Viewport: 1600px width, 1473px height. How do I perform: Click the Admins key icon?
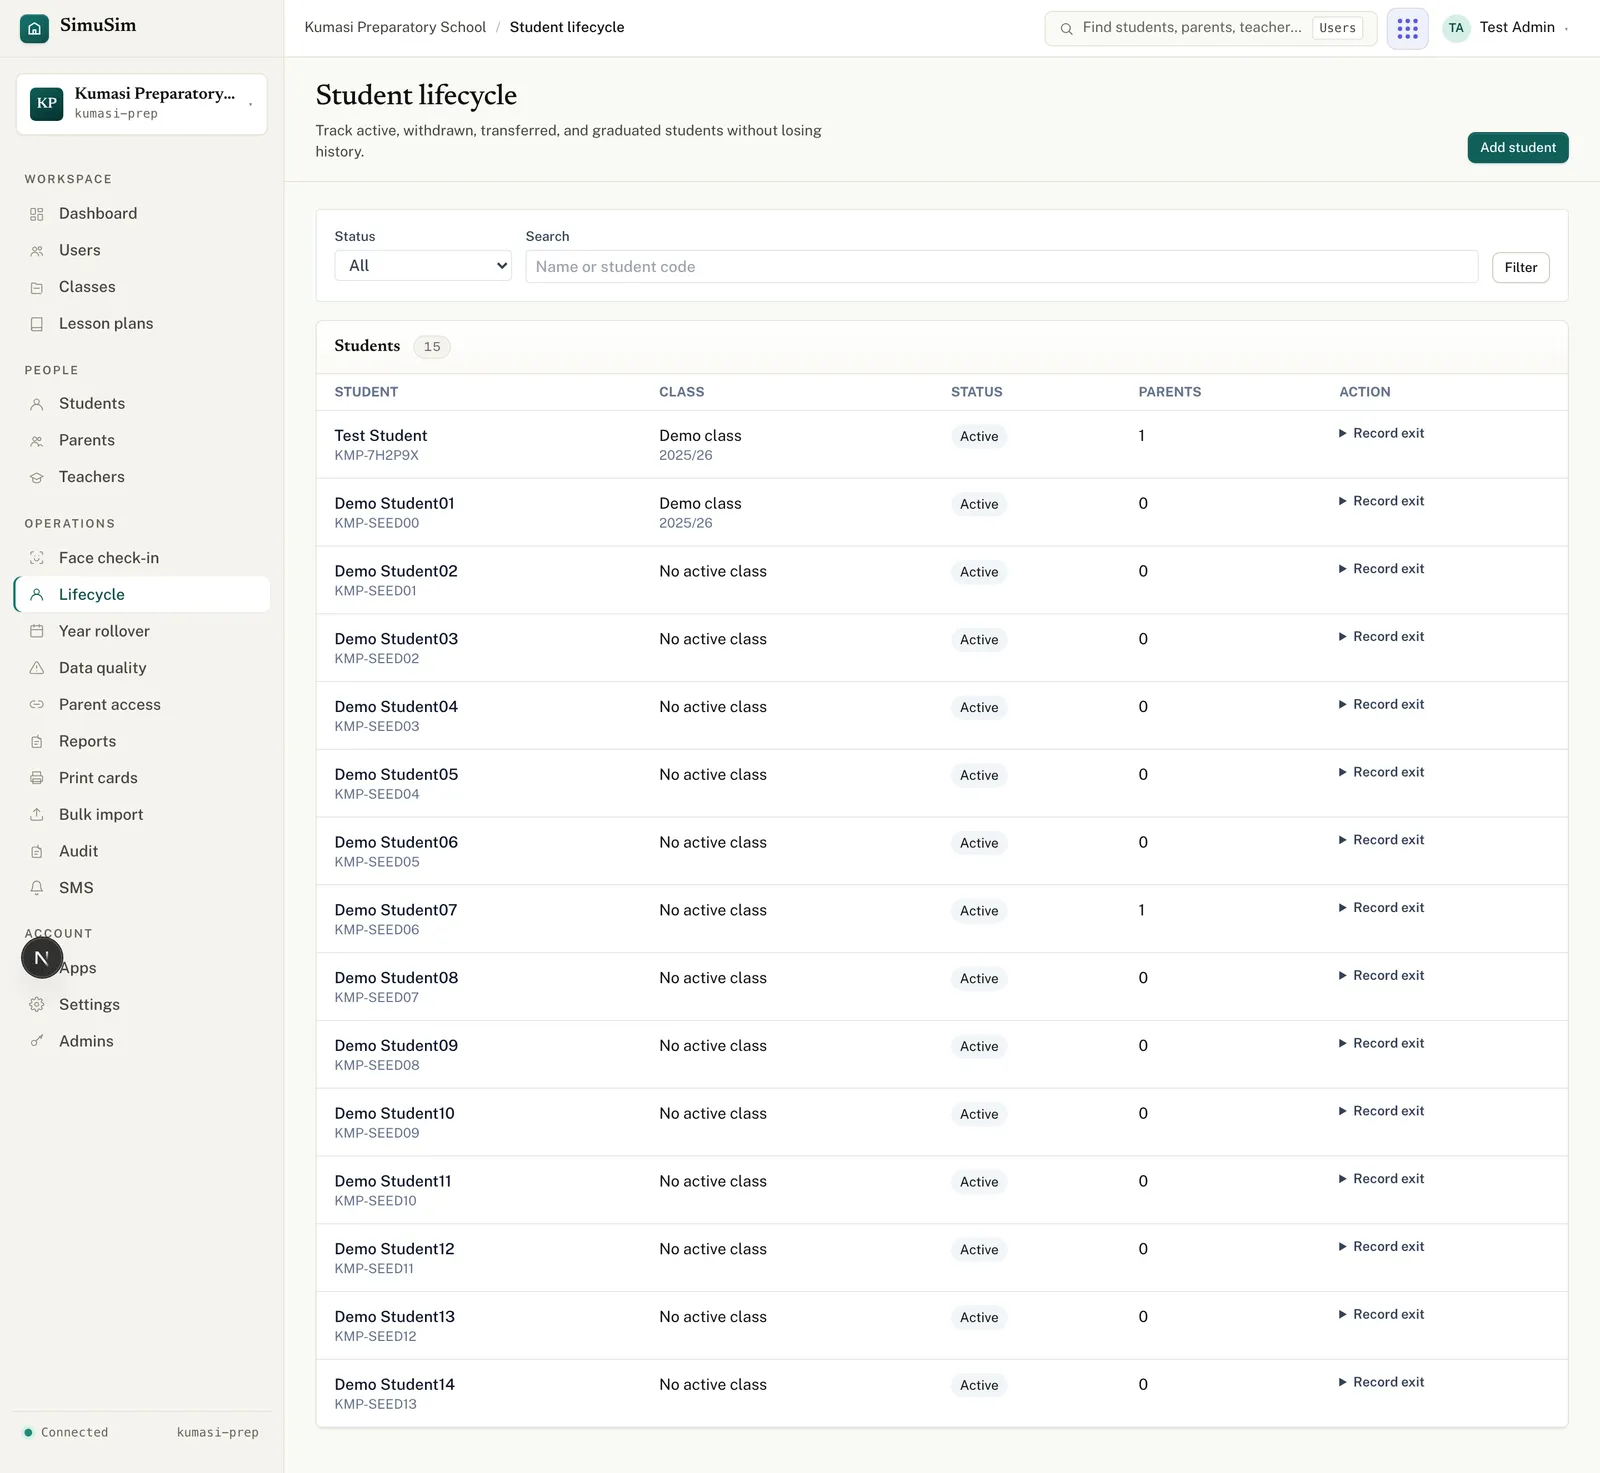(x=37, y=1041)
